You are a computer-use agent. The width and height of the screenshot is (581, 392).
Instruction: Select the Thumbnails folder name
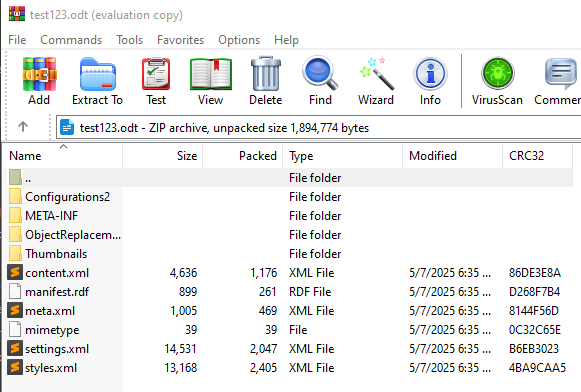pyautogui.click(x=56, y=254)
